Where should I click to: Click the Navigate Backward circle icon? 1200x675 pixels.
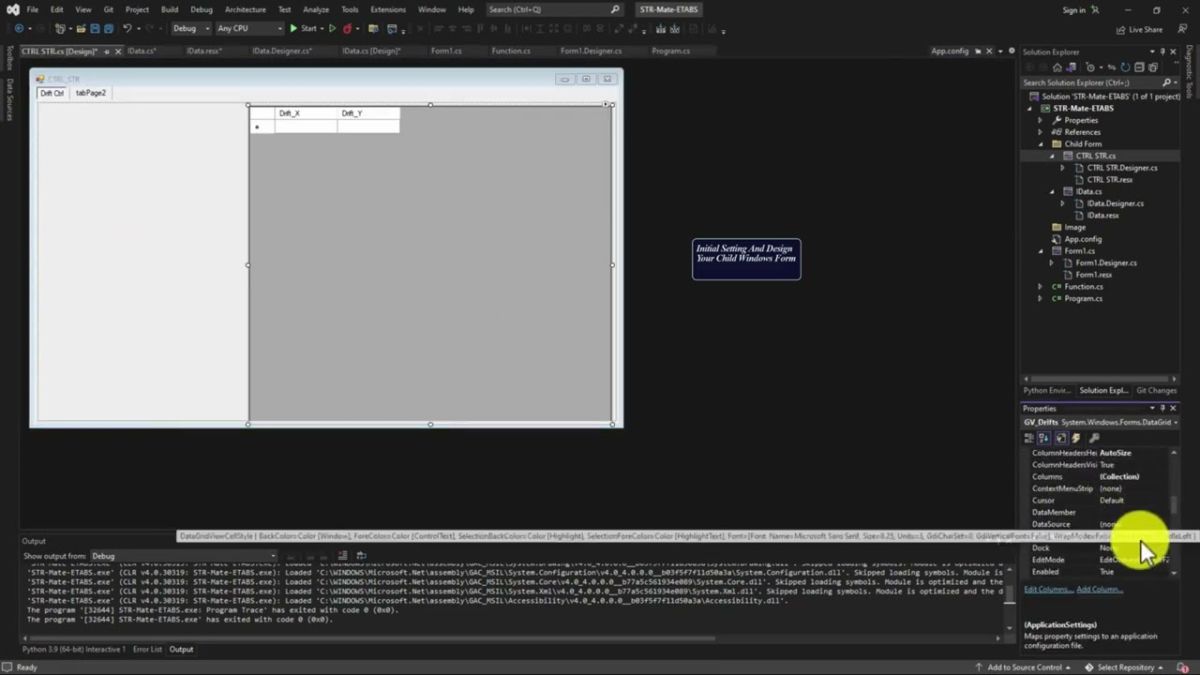(18, 28)
